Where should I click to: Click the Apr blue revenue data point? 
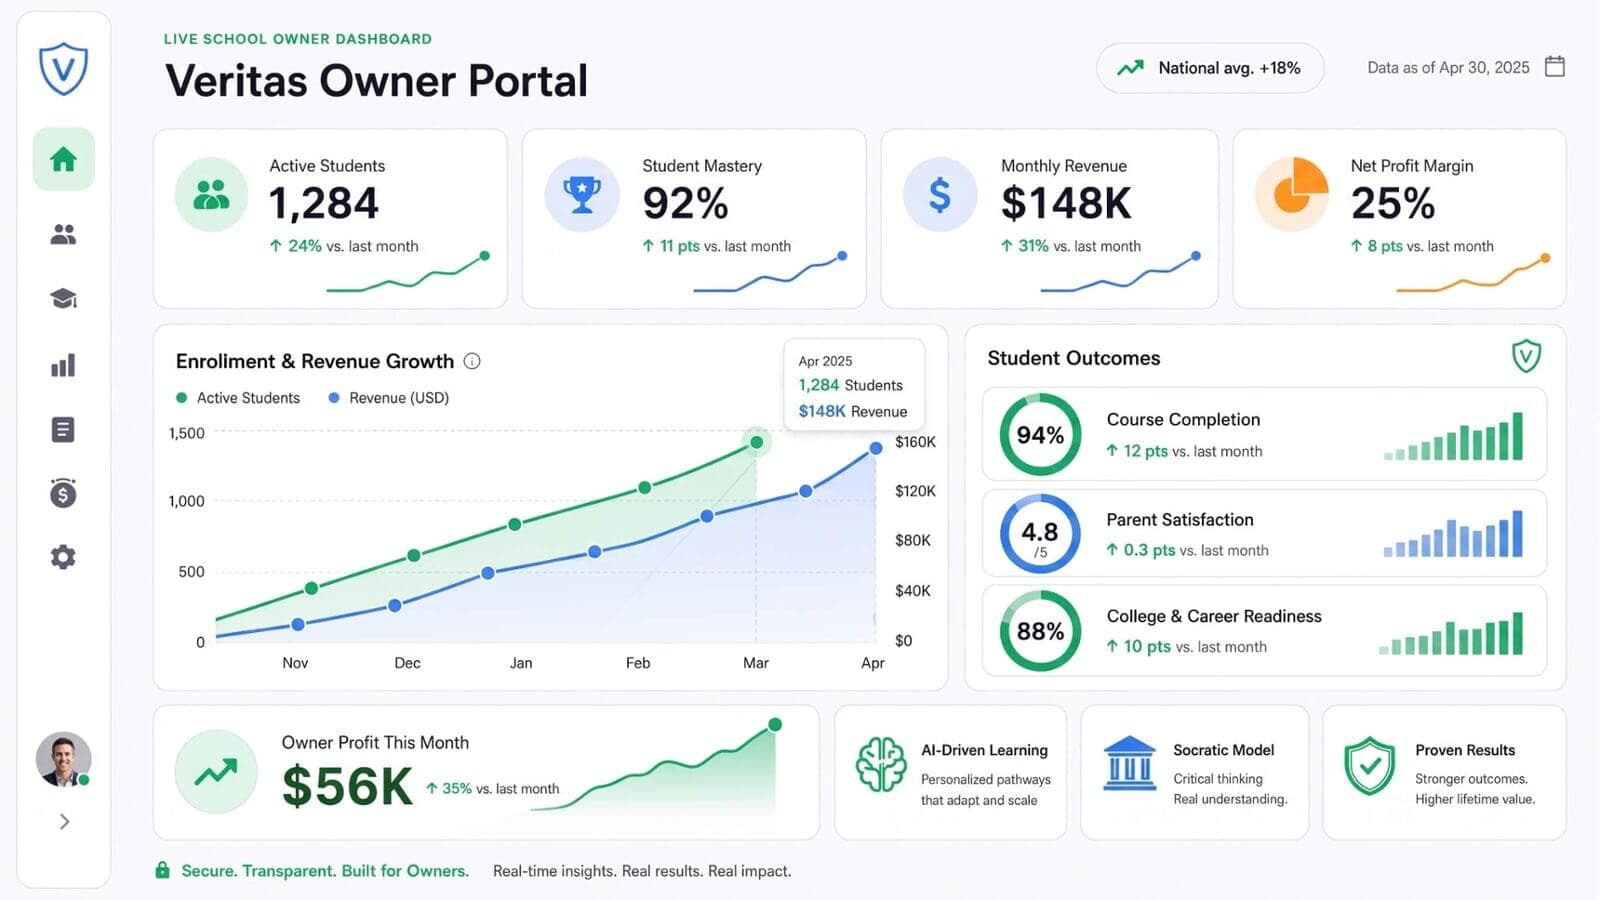pyautogui.click(x=876, y=448)
